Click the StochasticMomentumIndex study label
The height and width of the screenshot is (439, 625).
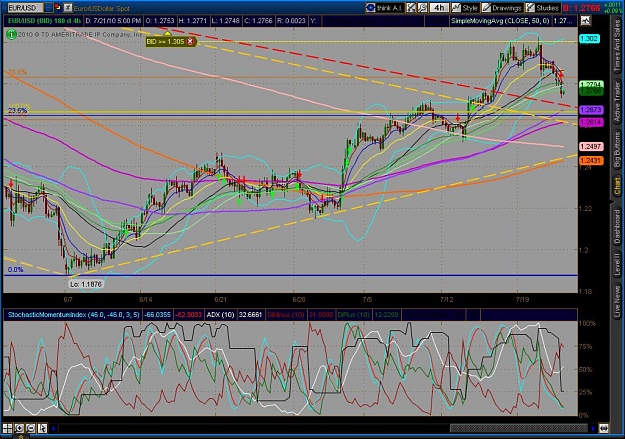pyautogui.click(x=74, y=315)
